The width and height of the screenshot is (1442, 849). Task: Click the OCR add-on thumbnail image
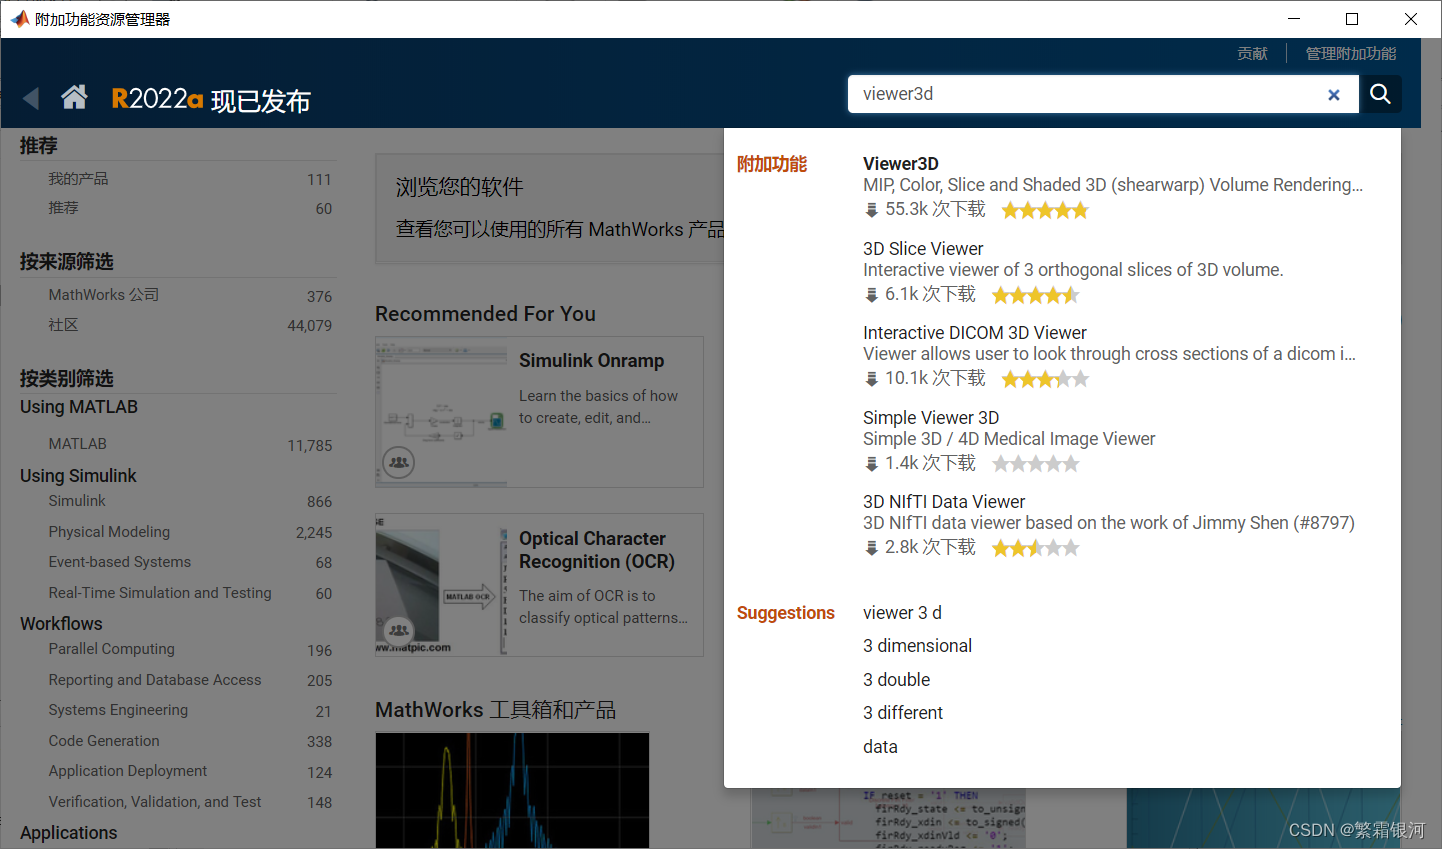pyautogui.click(x=441, y=586)
